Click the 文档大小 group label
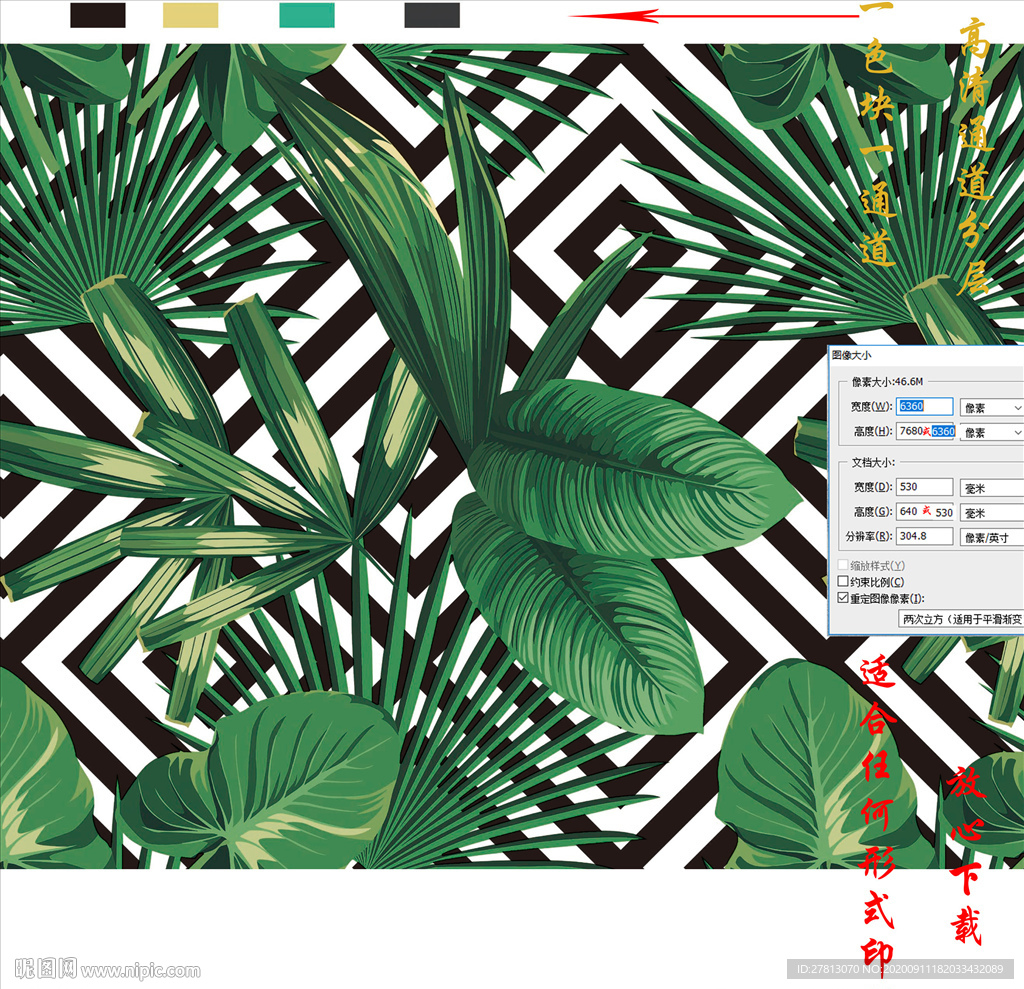1024x989 pixels. (873, 462)
